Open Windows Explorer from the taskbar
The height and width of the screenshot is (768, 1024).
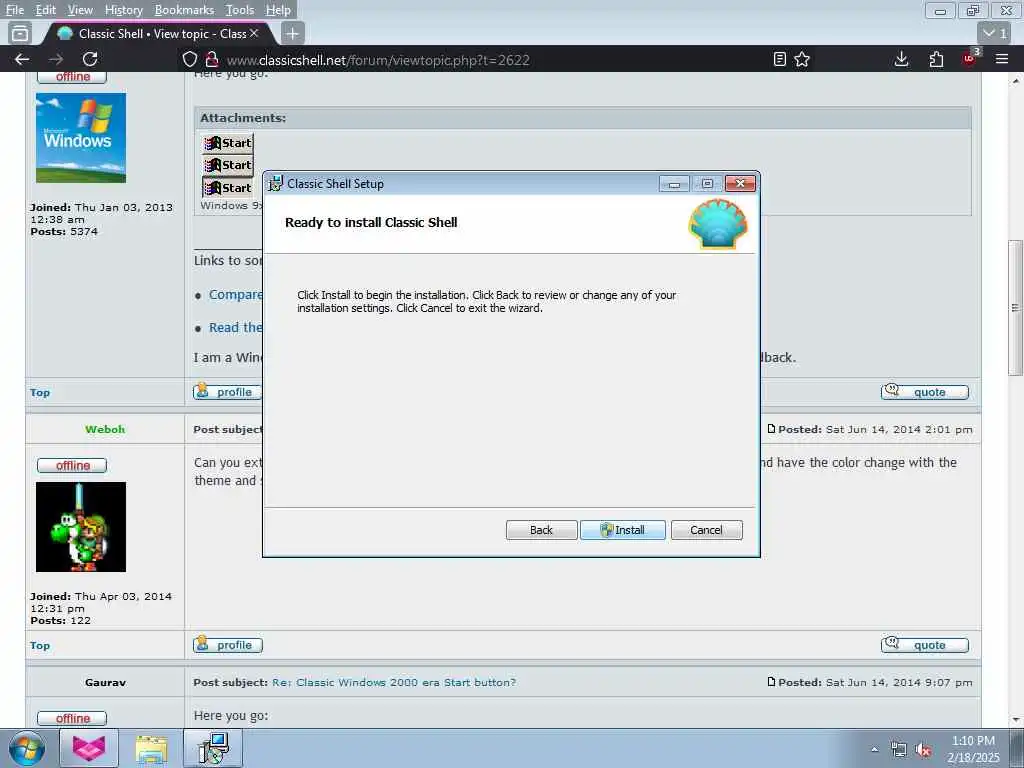[152, 748]
